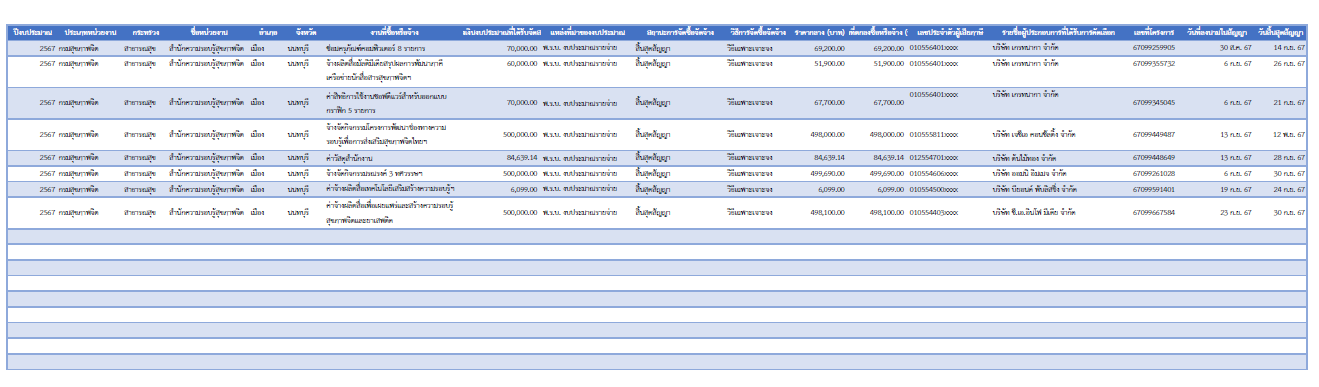Click the กระทรวง column header

click(x=147, y=34)
